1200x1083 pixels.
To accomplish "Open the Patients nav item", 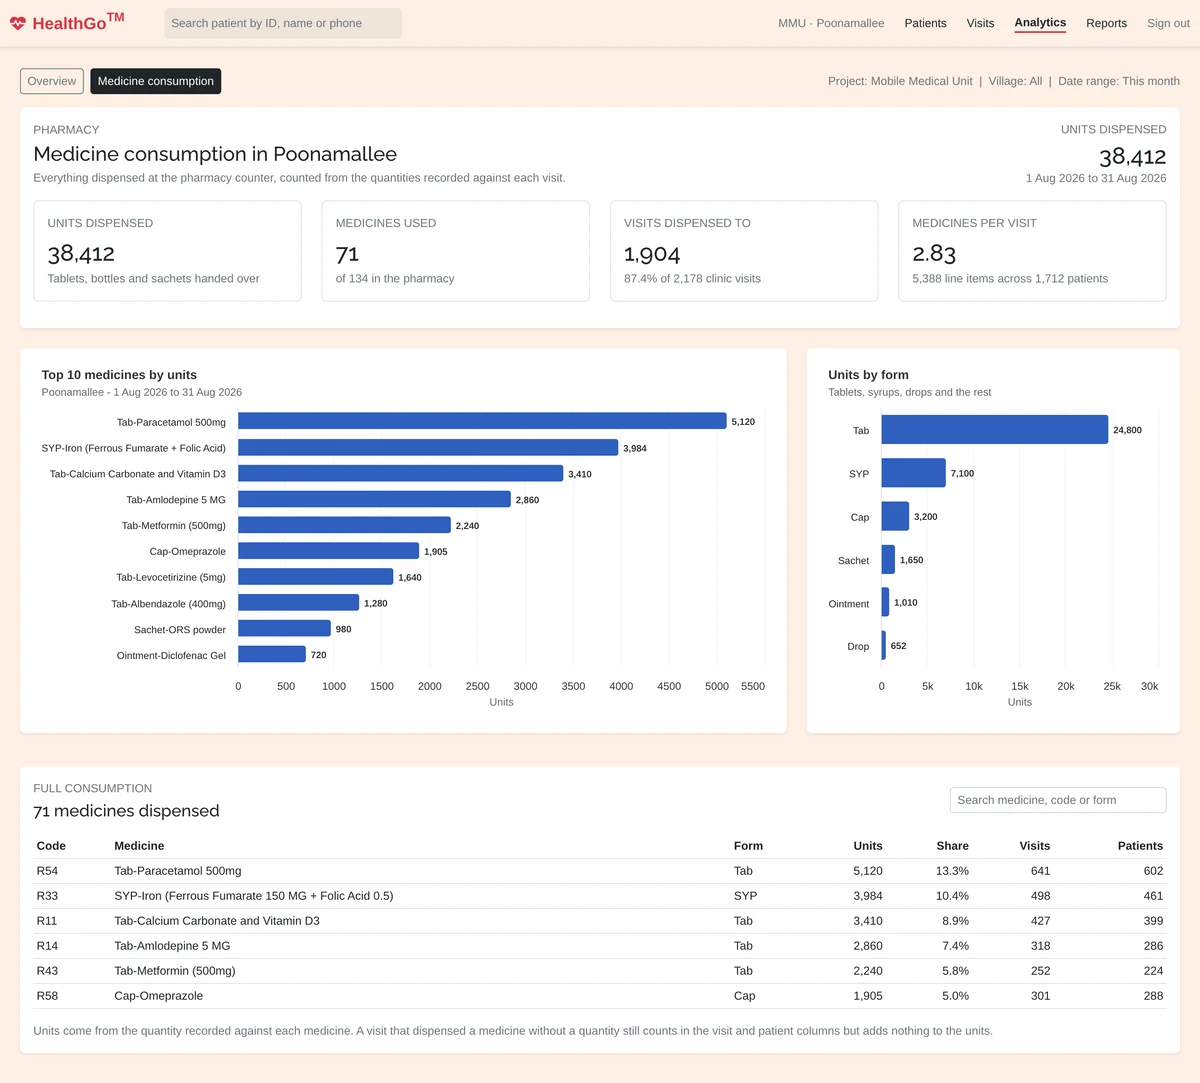I will tap(925, 23).
